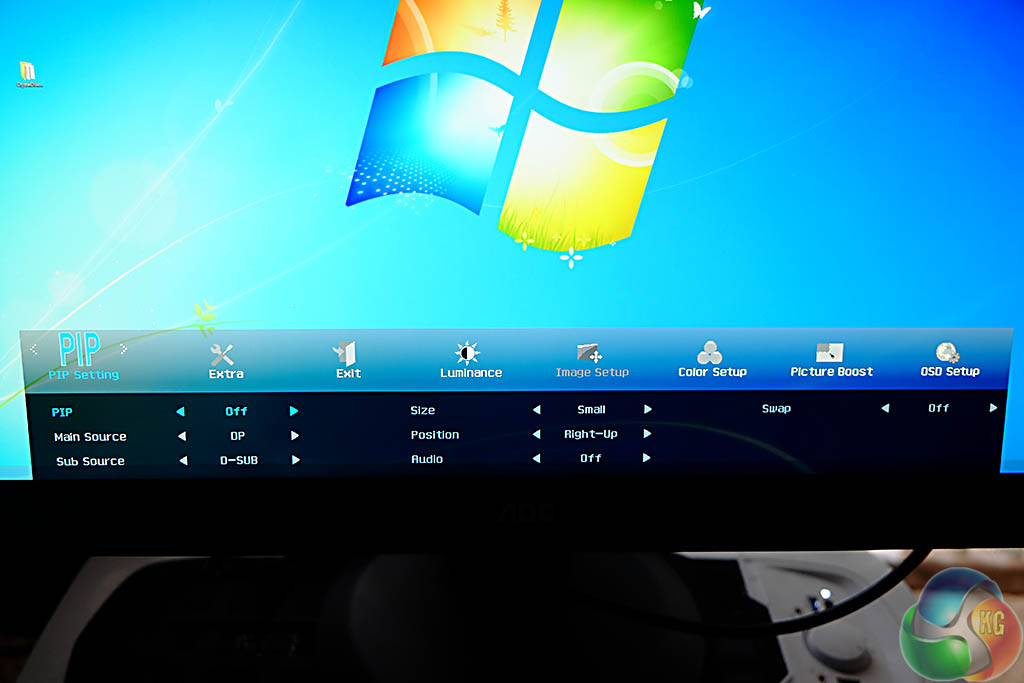Viewport: 1024px width, 683px height.
Task: Choose the Exit door icon
Action: [x=345, y=353]
